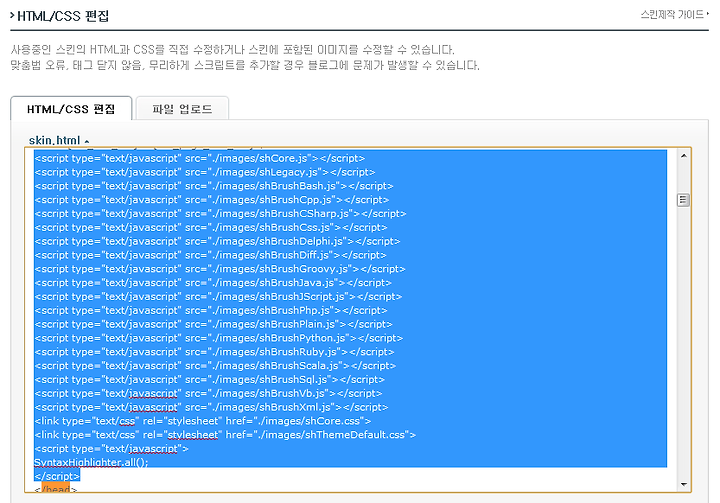Click the shBrushDiff.js script line
Image resolution: width=720 pixels, height=503 pixels.
(x=210, y=255)
